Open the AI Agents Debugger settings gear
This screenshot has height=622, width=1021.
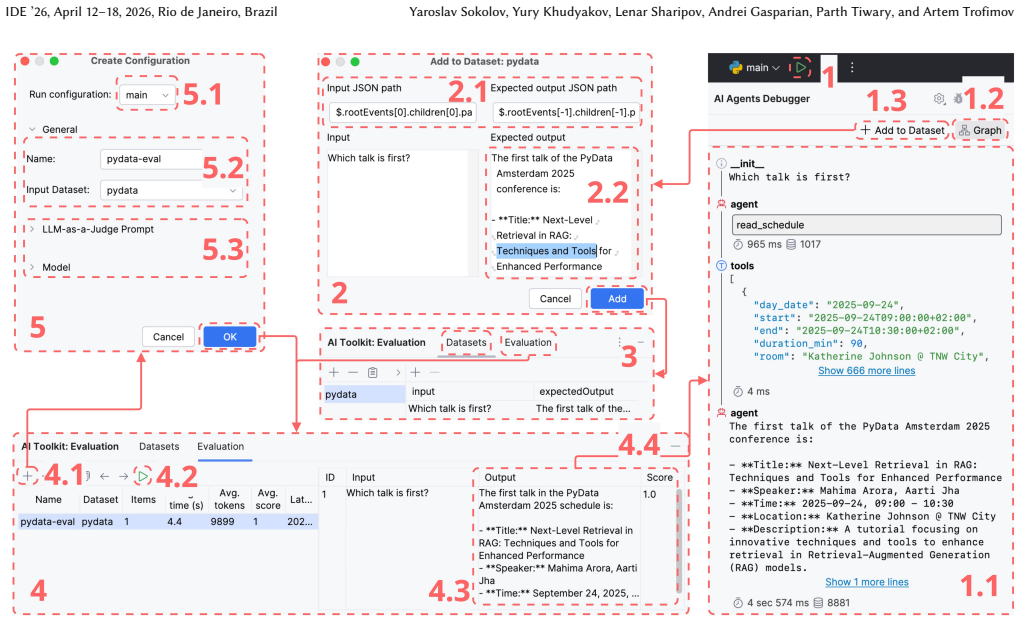pos(938,98)
